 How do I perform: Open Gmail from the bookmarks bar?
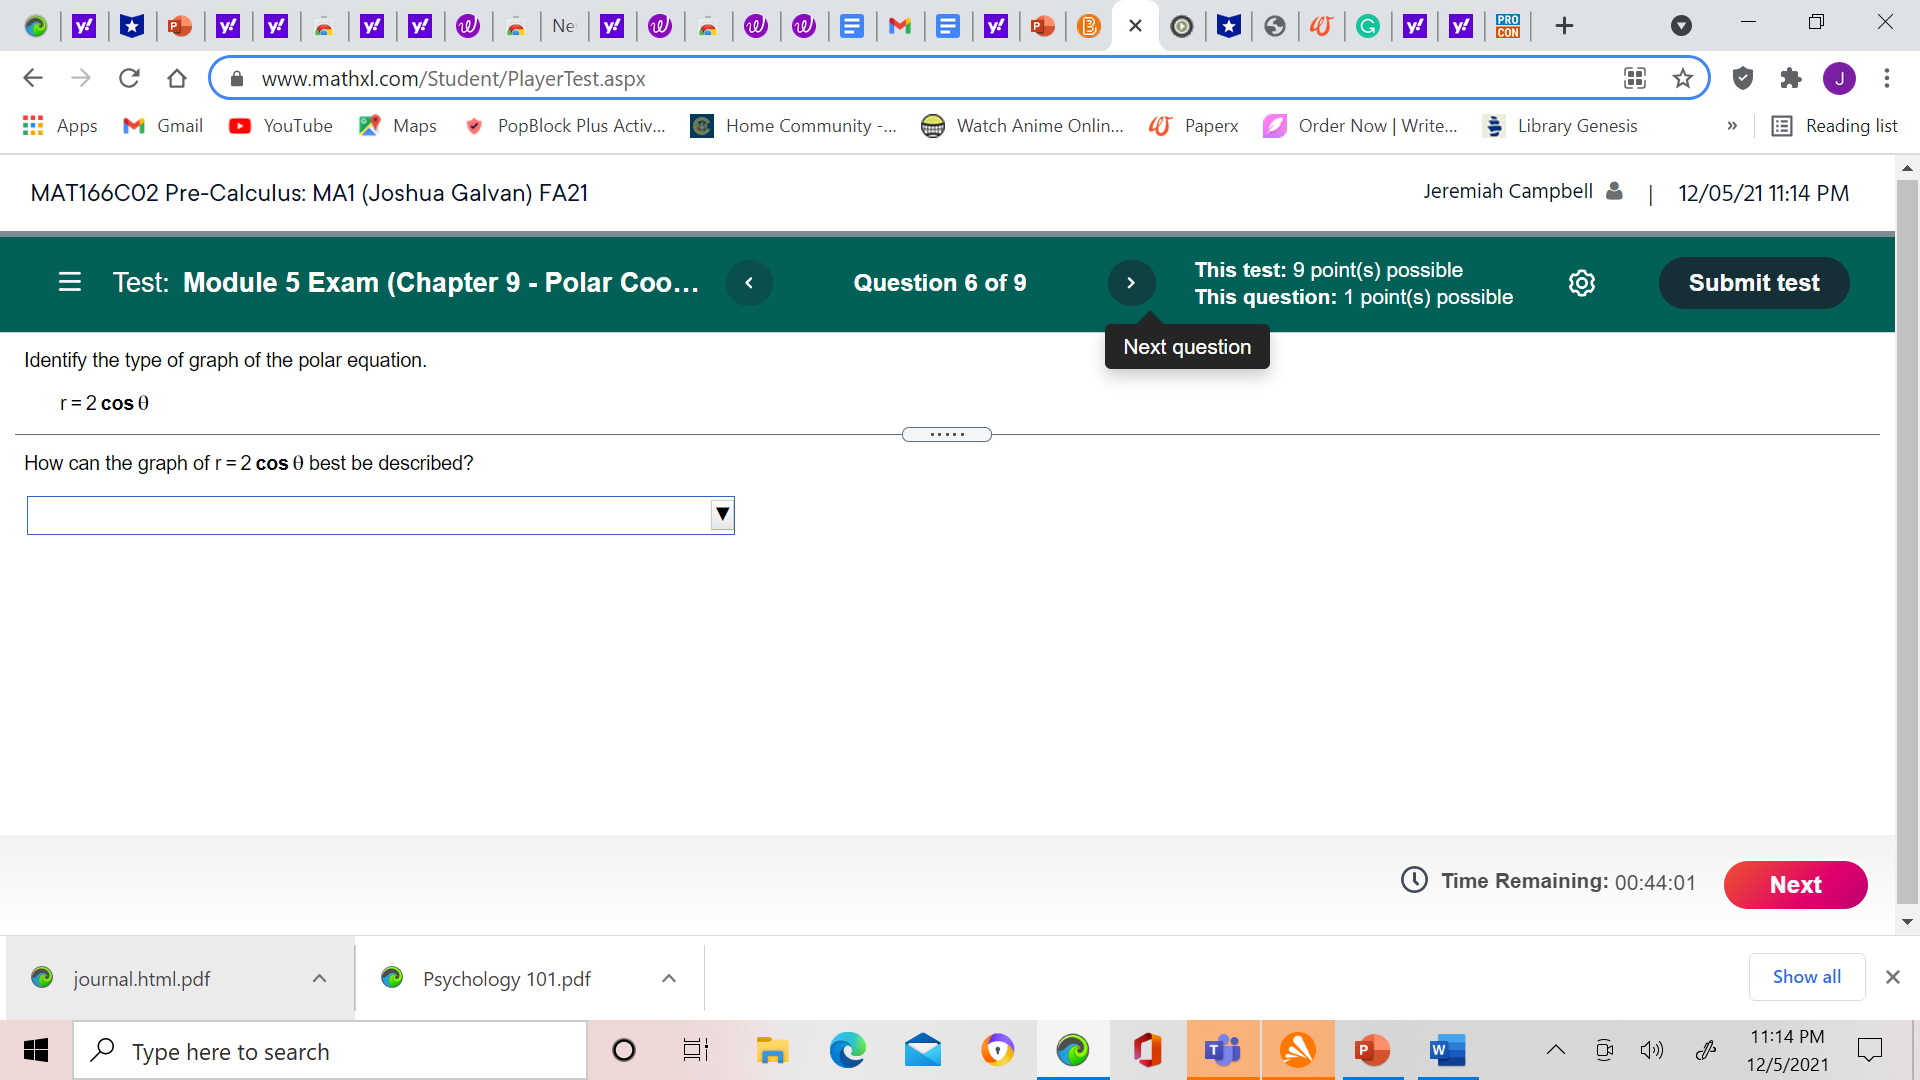161,126
